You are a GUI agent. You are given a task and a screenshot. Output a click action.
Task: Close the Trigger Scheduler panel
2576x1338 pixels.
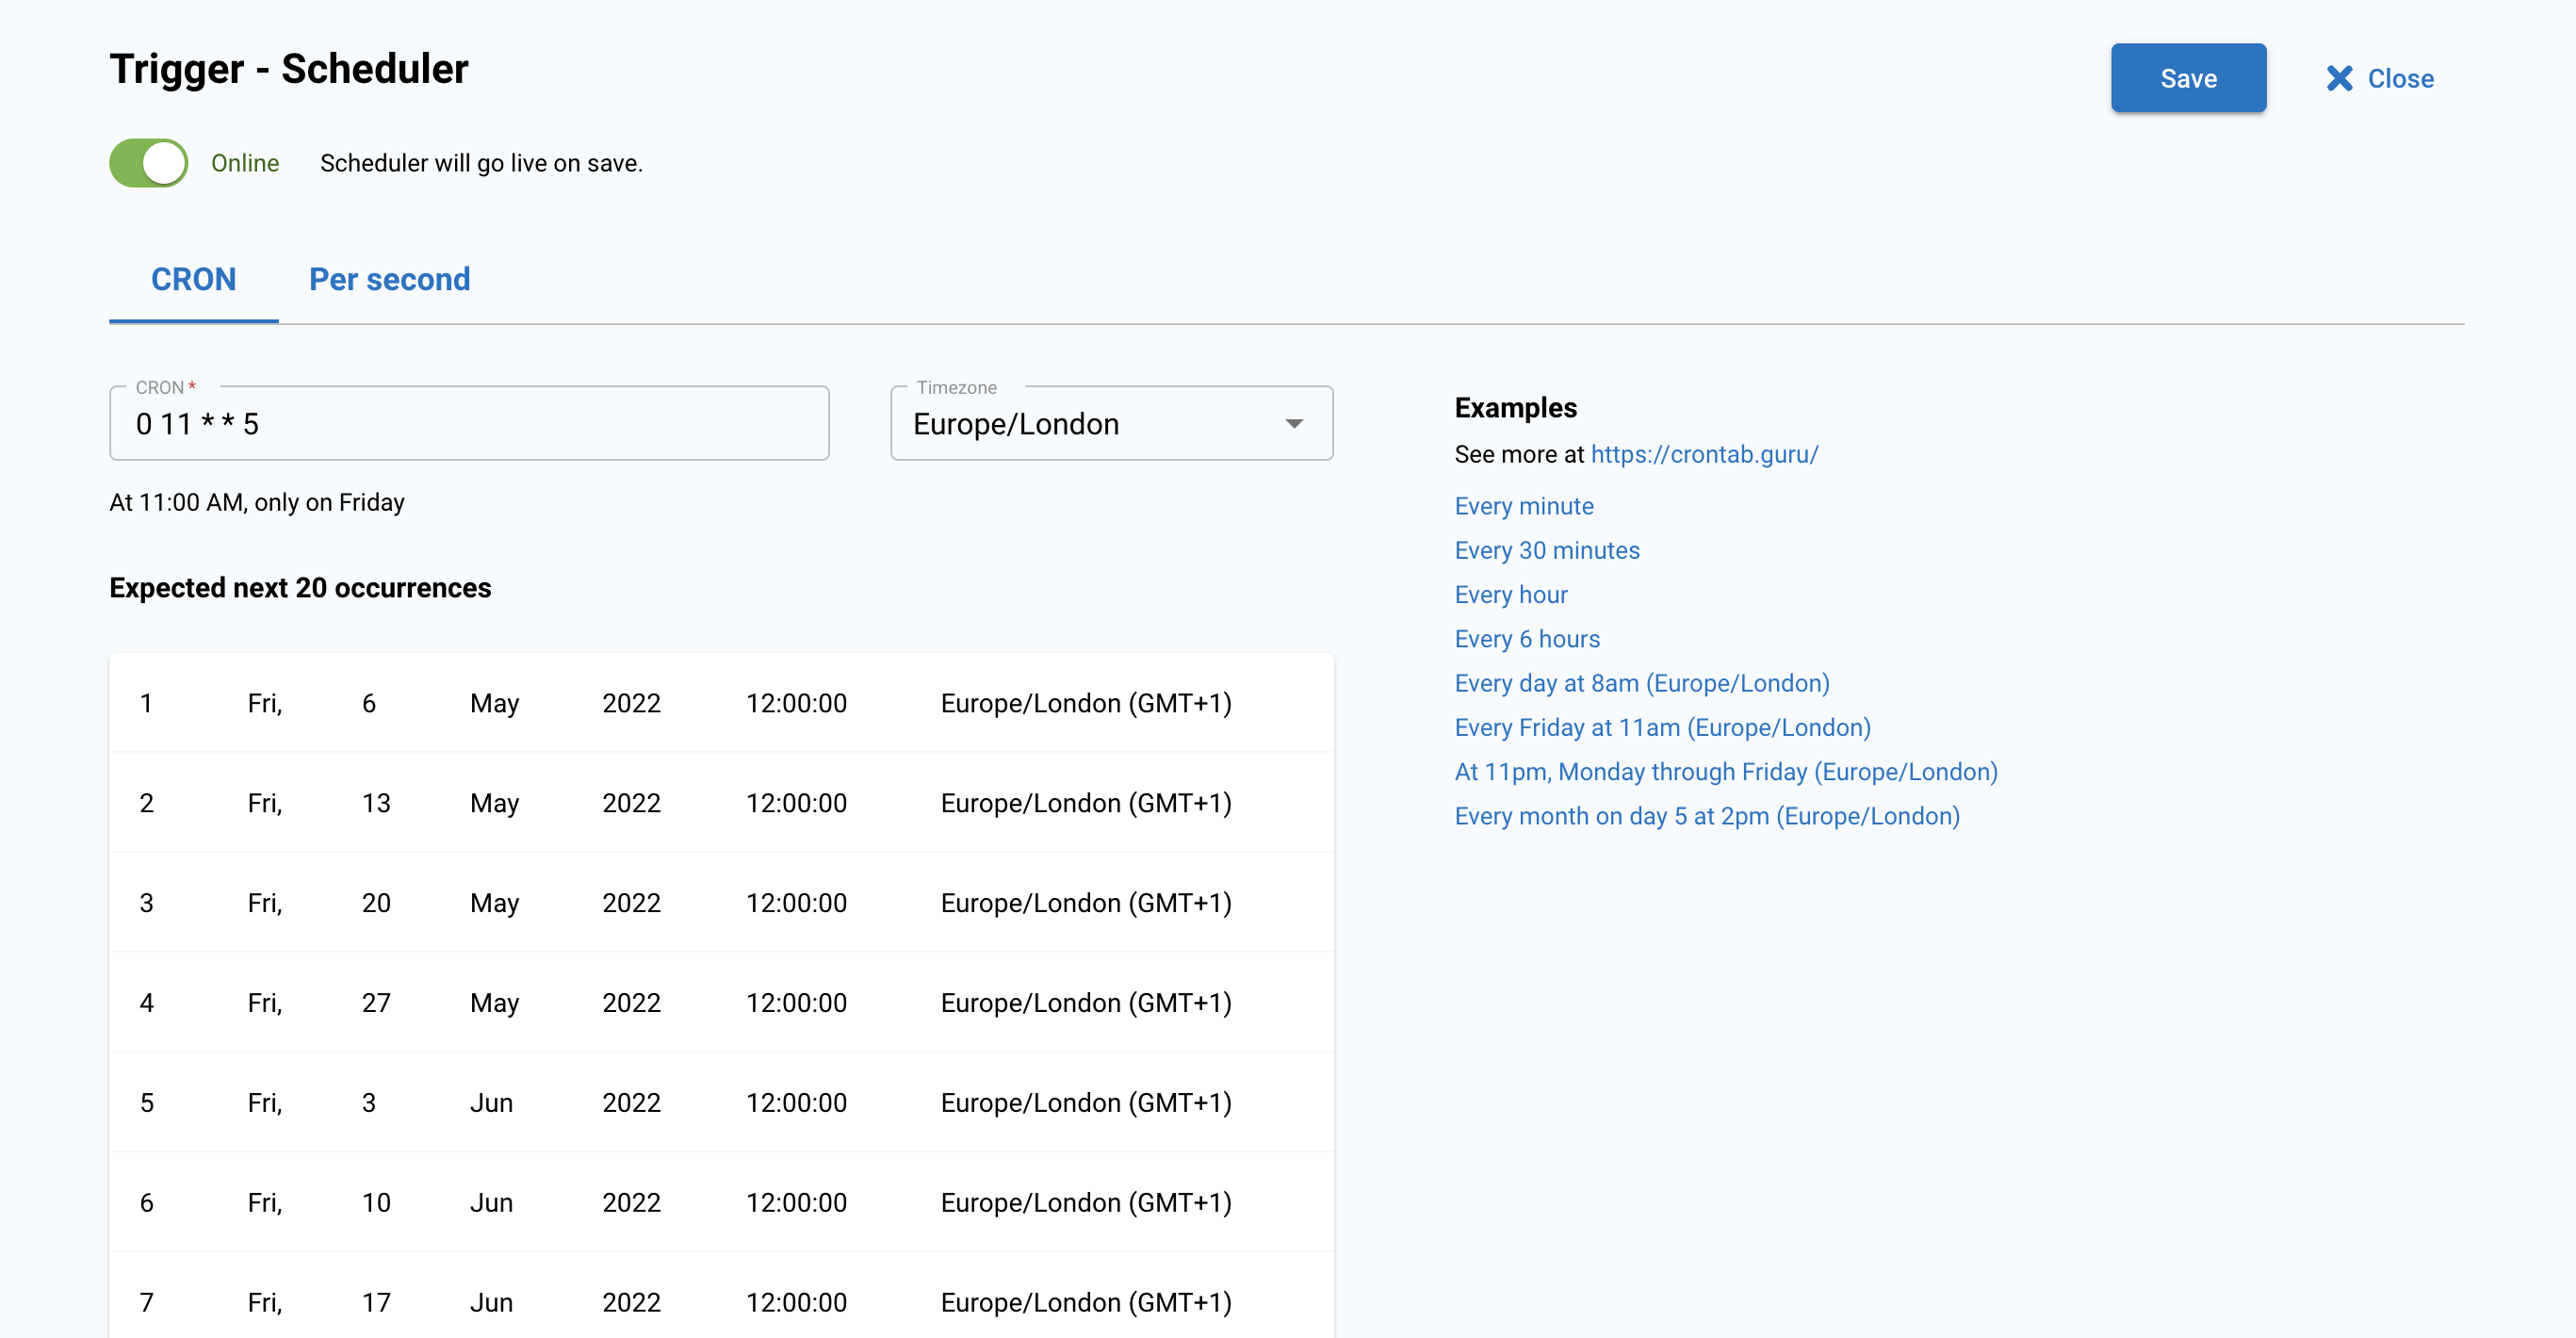[2378, 78]
